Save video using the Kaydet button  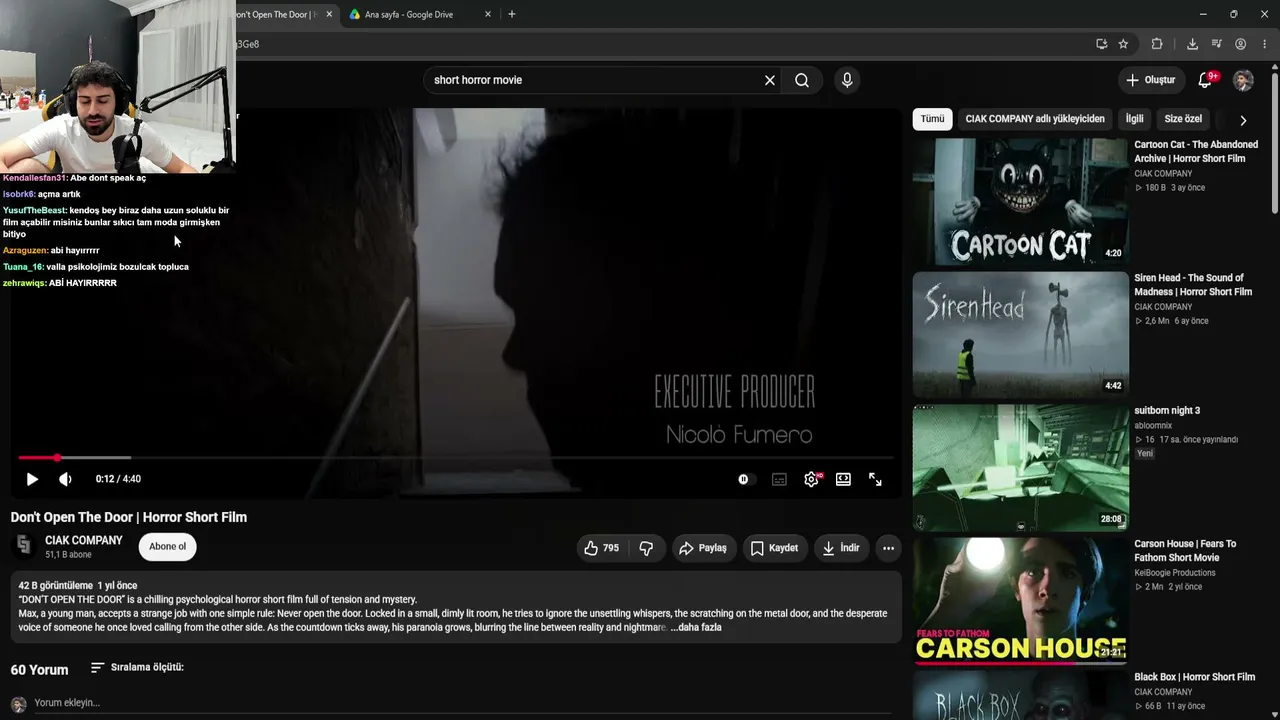(x=774, y=548)
